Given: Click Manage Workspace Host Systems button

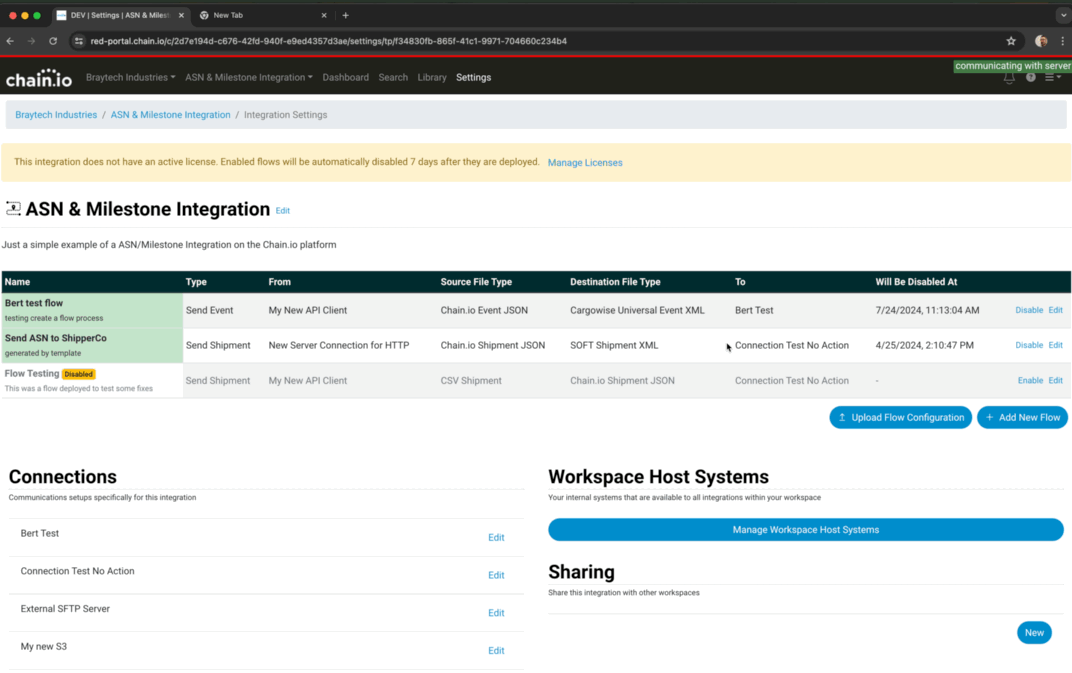Looking at the screenshot, I should point(805,529).
